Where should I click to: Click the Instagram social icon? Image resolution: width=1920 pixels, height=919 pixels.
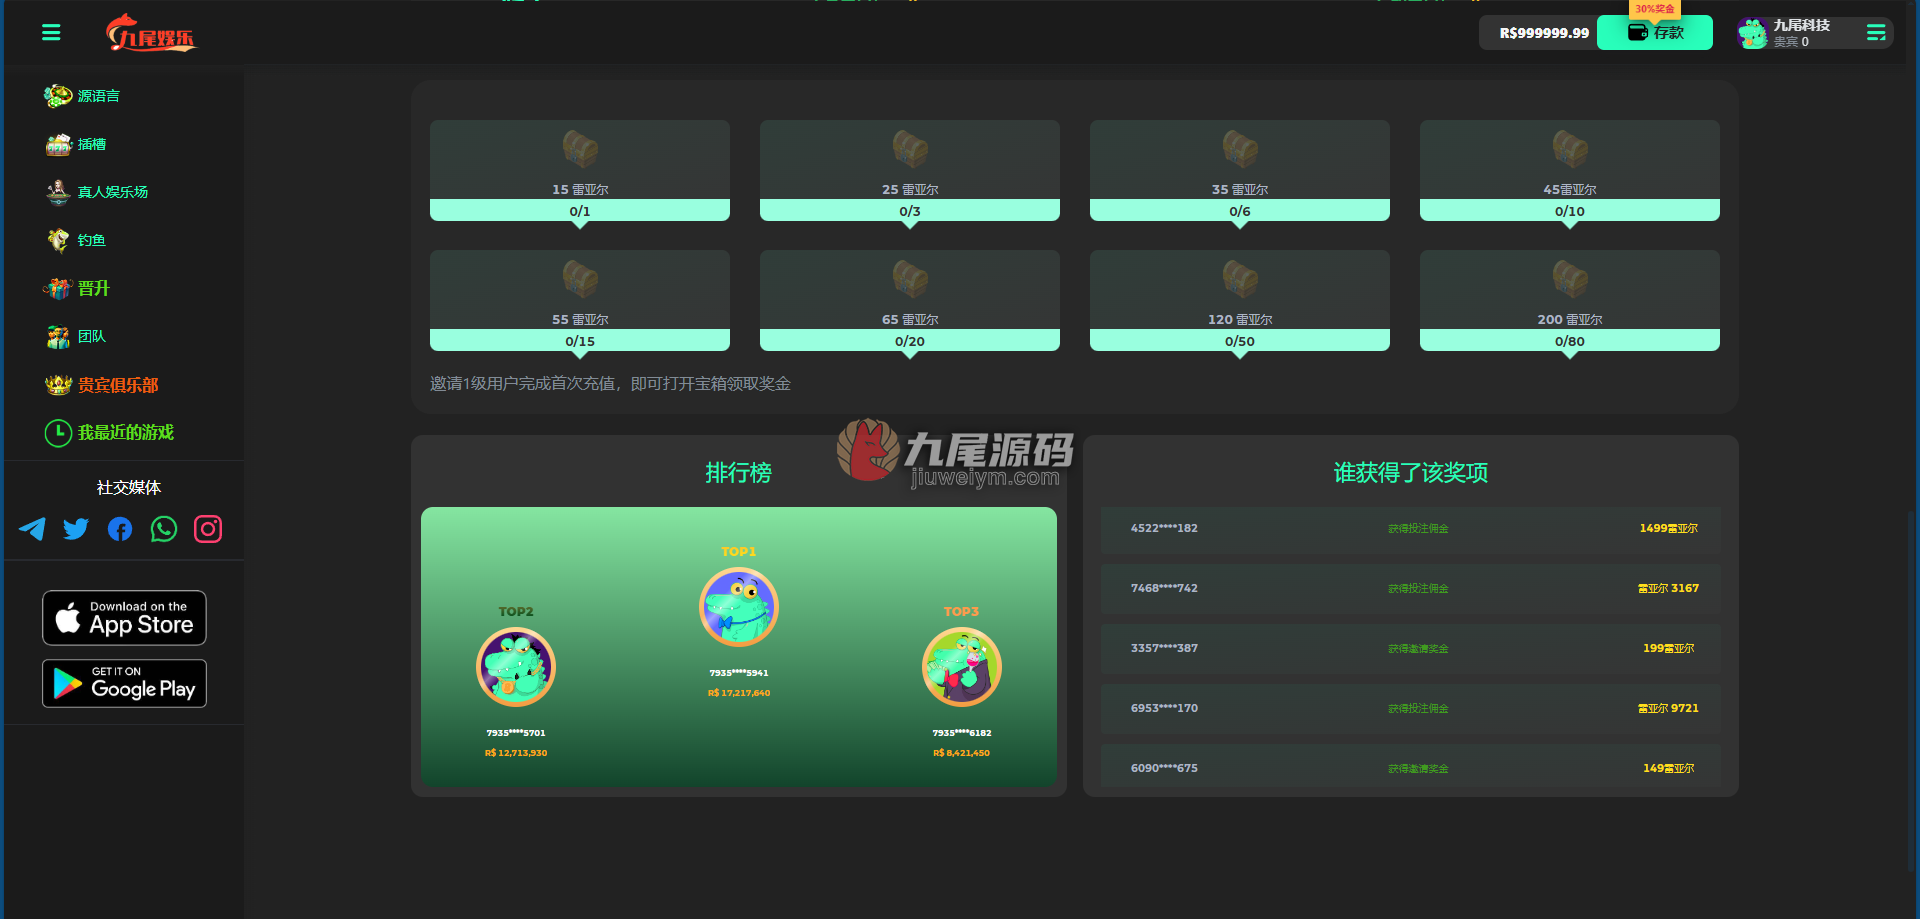point(208,529)
